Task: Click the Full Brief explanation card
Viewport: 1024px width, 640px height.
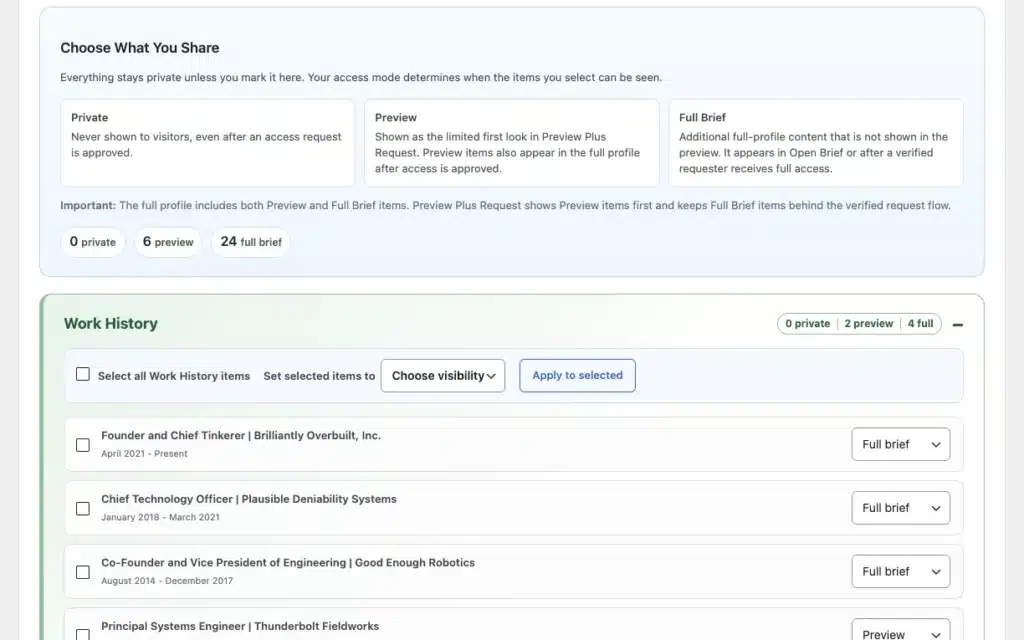Action: pos(816,143)
